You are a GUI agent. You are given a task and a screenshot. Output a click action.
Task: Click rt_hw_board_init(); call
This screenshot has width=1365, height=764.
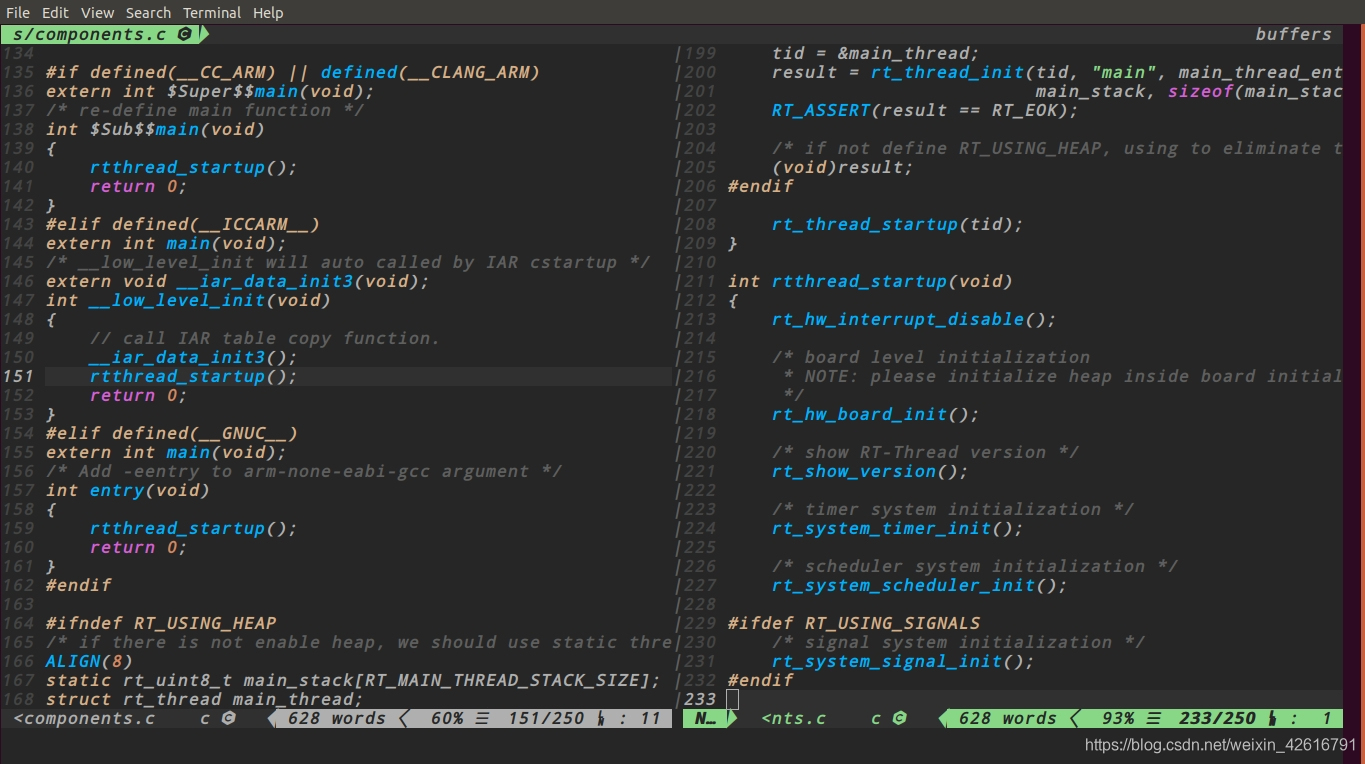[x=876, y=415]
